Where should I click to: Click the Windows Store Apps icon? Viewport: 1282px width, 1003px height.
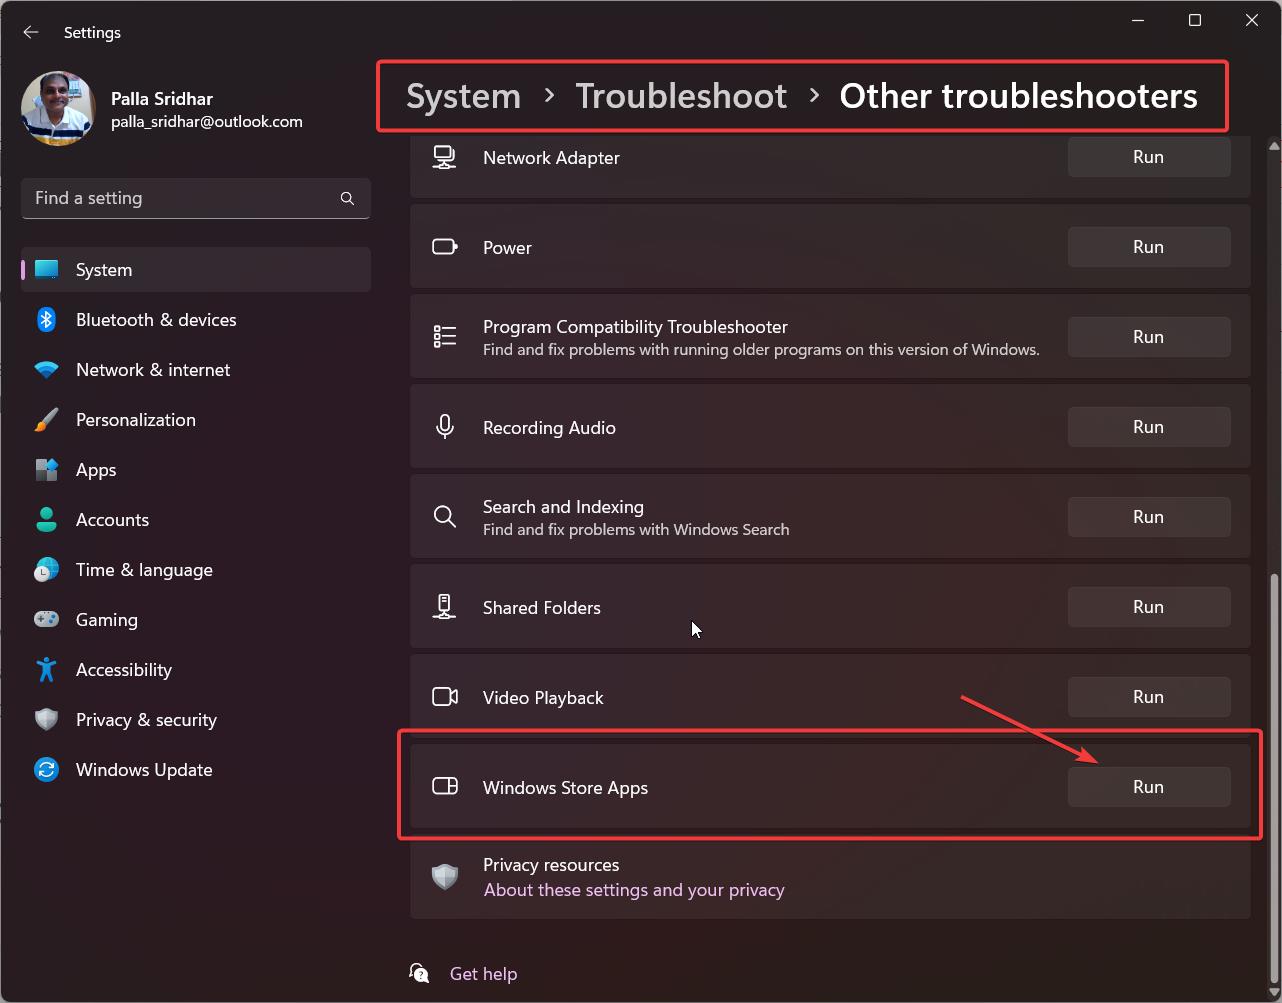point(444,787)
